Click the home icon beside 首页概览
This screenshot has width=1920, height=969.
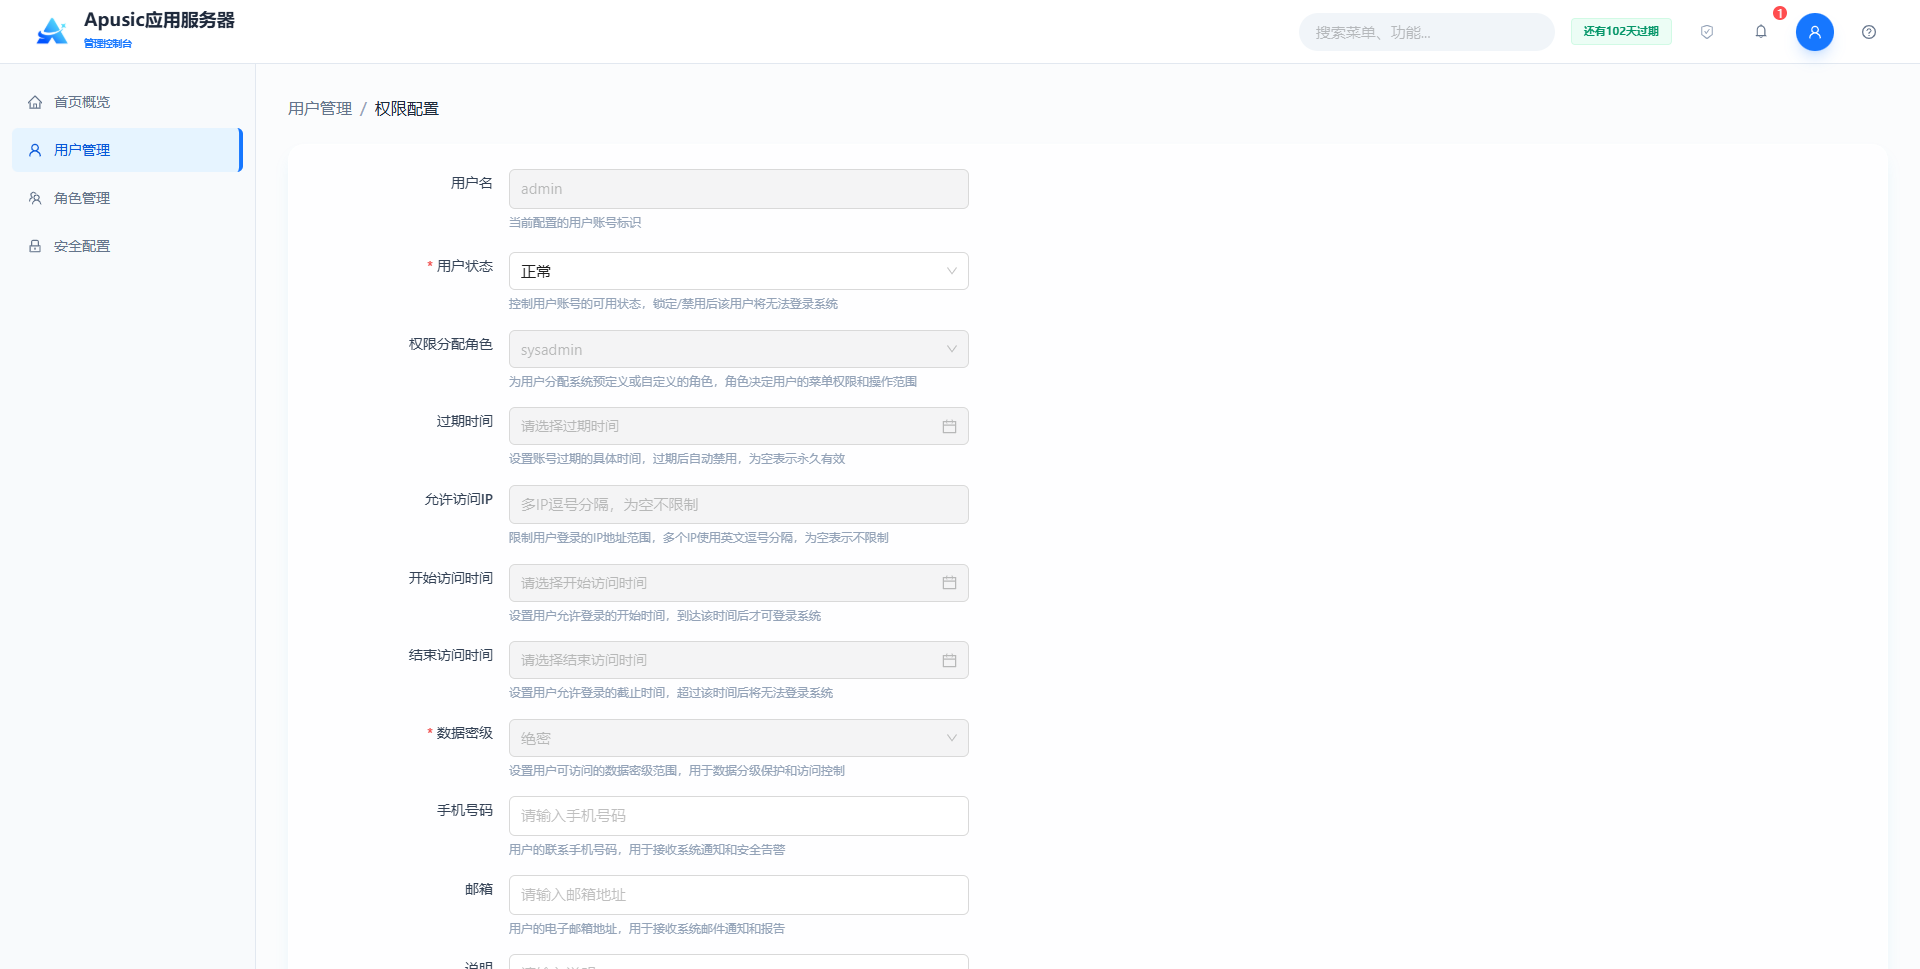tap(35, 102)
